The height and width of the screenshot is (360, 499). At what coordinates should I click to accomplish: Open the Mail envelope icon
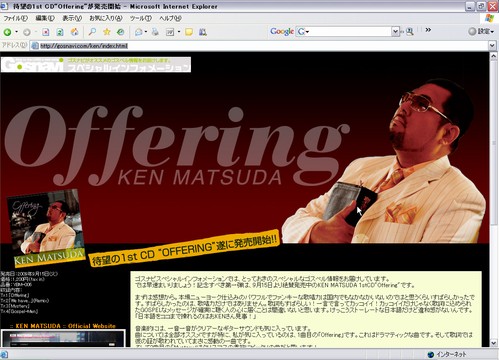139,32
